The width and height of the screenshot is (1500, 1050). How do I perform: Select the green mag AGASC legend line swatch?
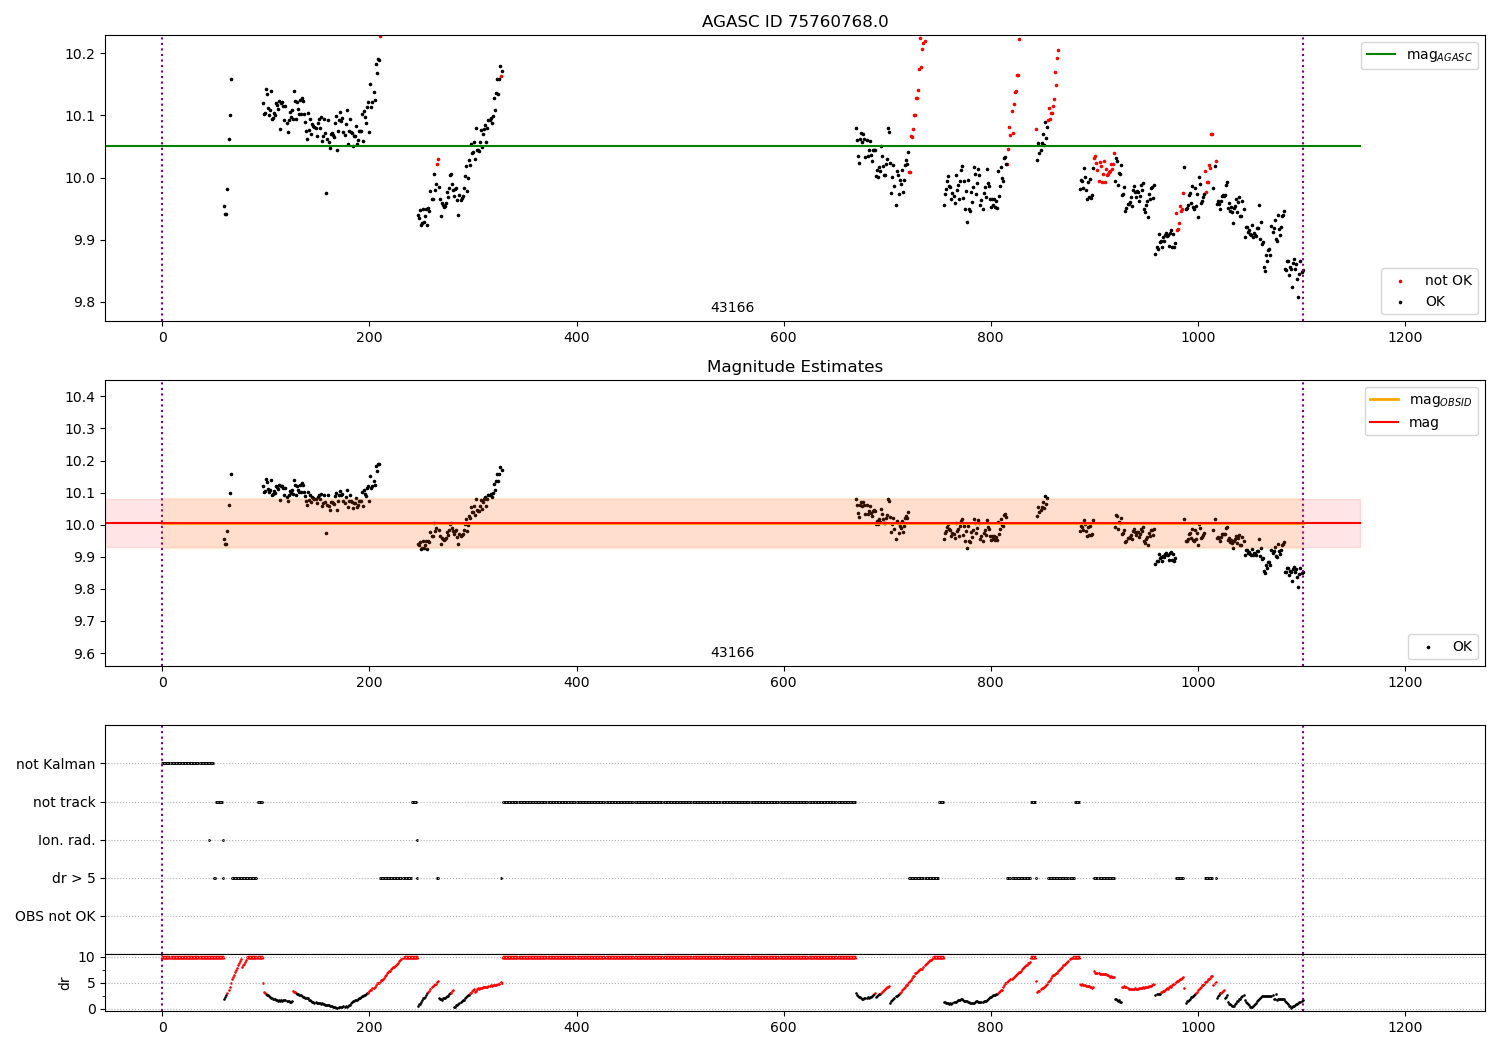click(1382, 55)
